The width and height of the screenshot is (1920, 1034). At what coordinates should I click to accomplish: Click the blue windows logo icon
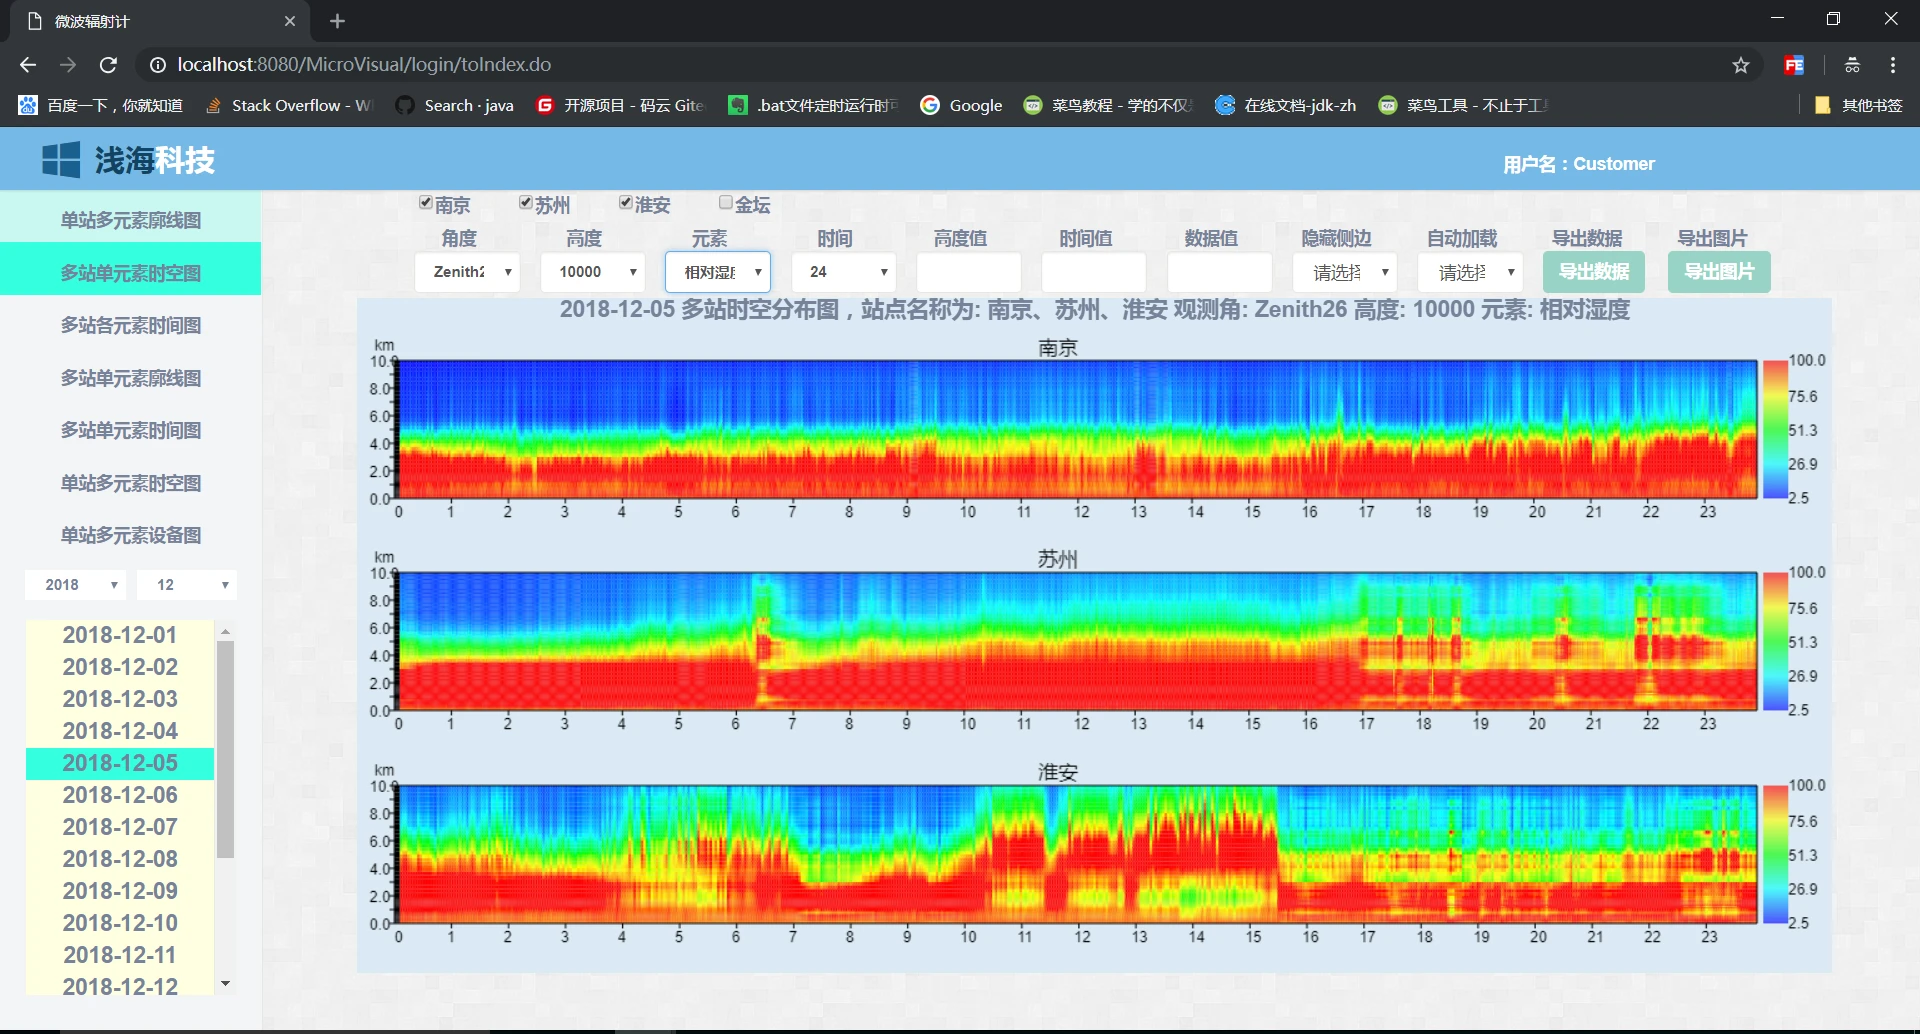pyautogui.click(x=61, y=160)
